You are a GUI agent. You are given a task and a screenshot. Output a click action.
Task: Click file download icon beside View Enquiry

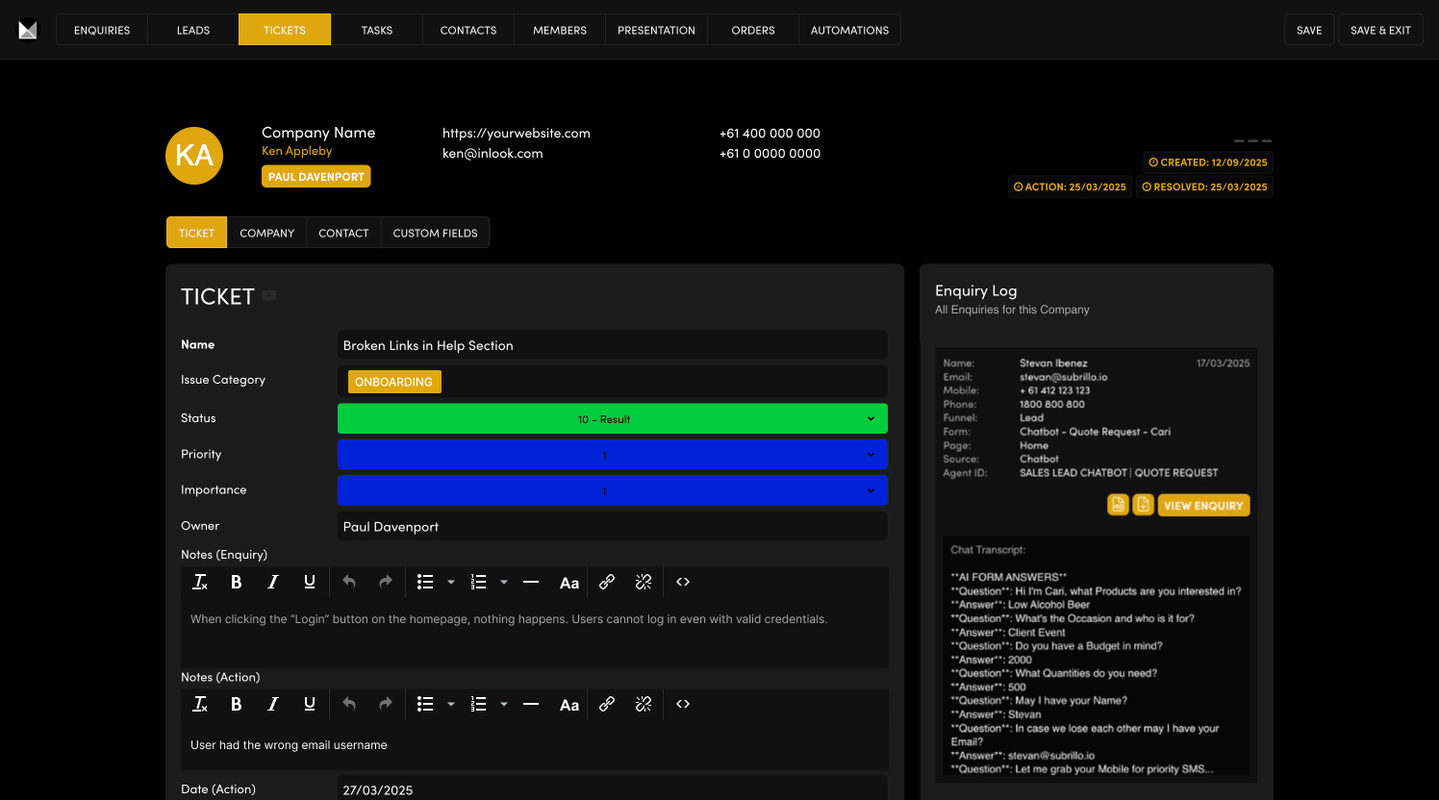pos(1142,505)
